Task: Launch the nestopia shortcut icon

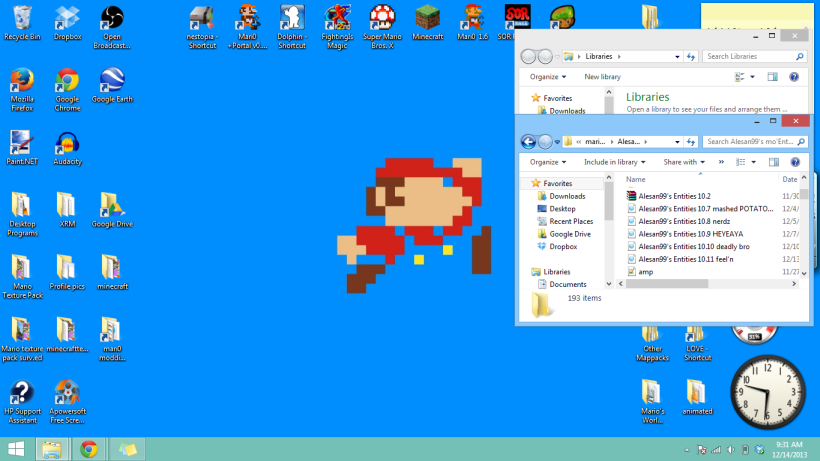Action: [x=202, y=28]
